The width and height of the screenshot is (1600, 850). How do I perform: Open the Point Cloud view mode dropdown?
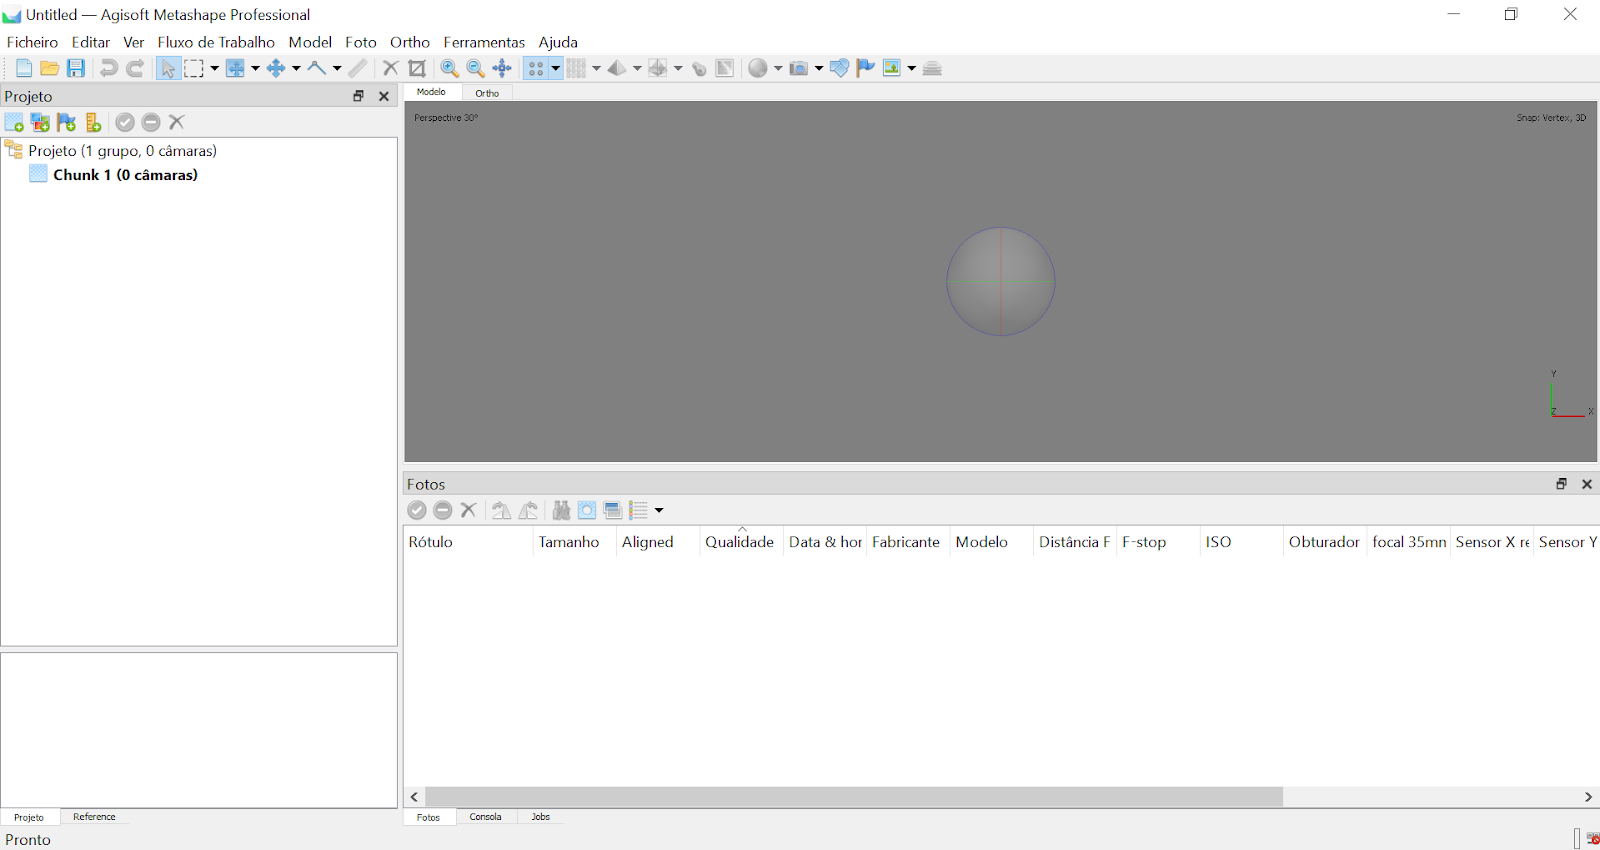(556, 68)
